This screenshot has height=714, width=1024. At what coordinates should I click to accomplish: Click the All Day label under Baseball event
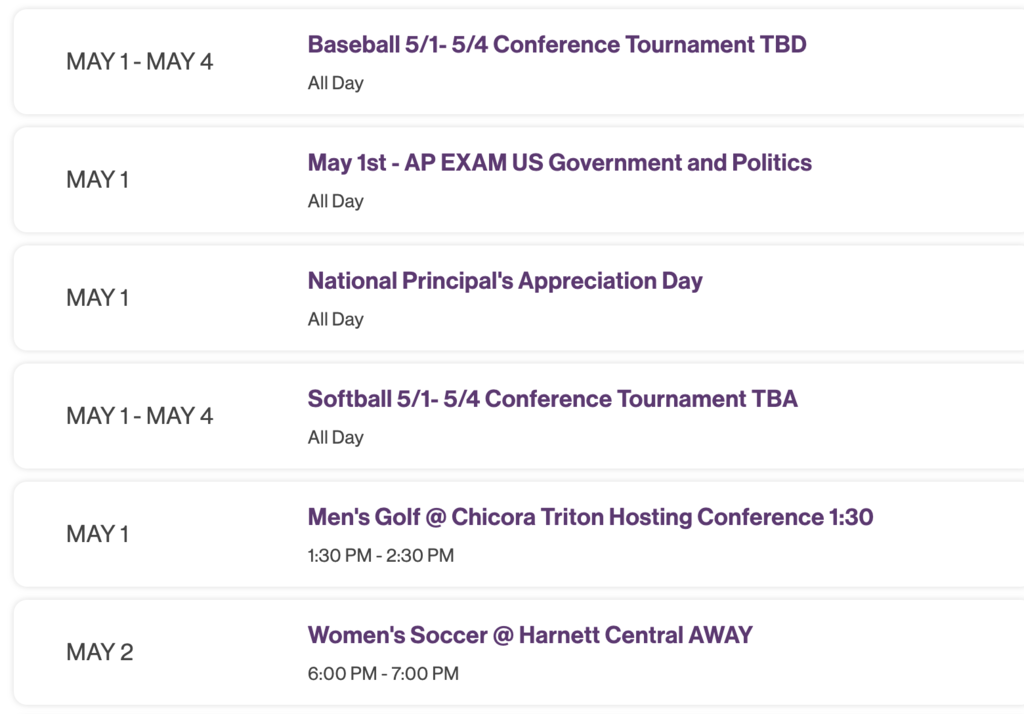coord(335,83)
